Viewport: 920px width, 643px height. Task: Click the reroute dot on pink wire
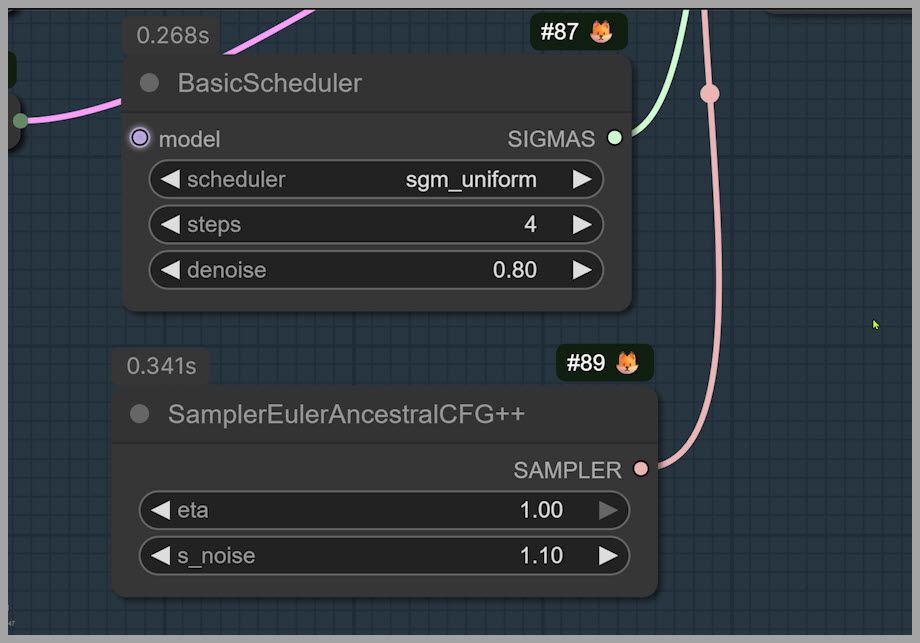[x=709, y=93]
